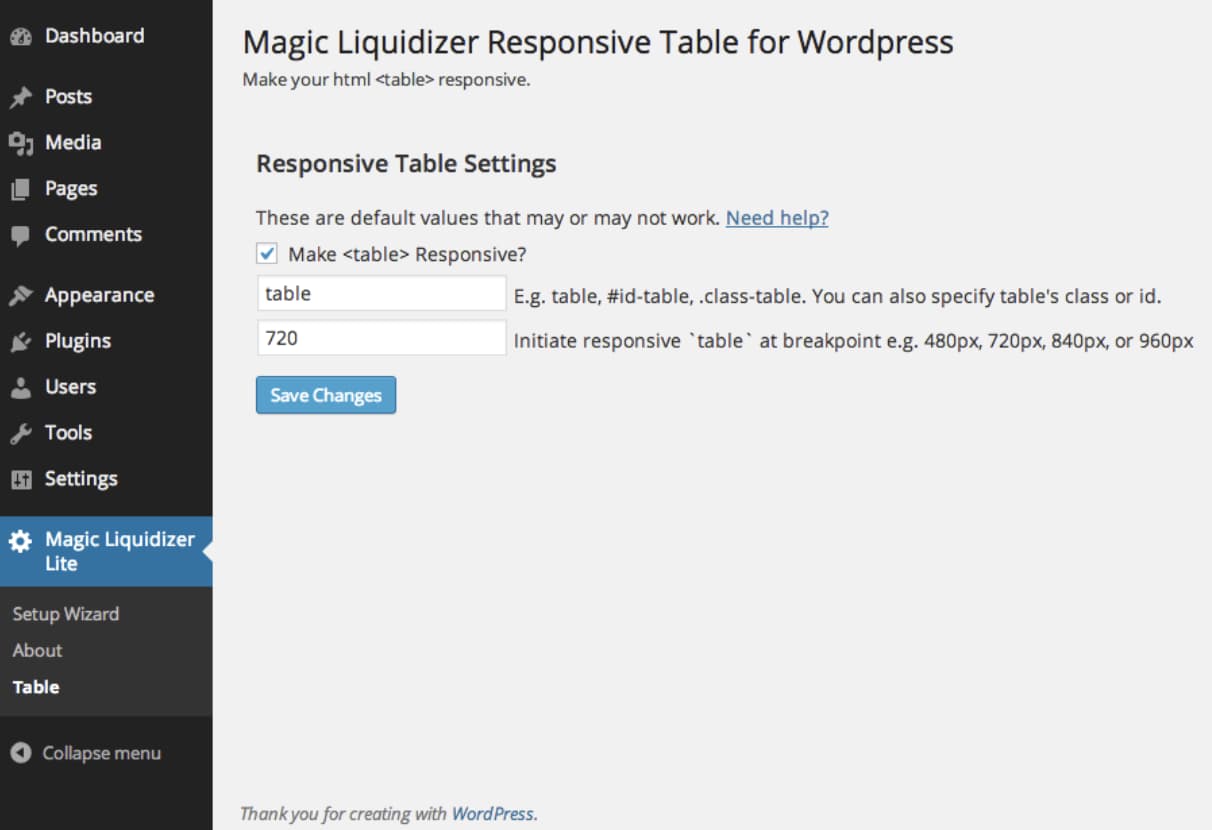Uncheck Make table Responsive
This screenshot has height=830, width=1212.
click(266, 254)
